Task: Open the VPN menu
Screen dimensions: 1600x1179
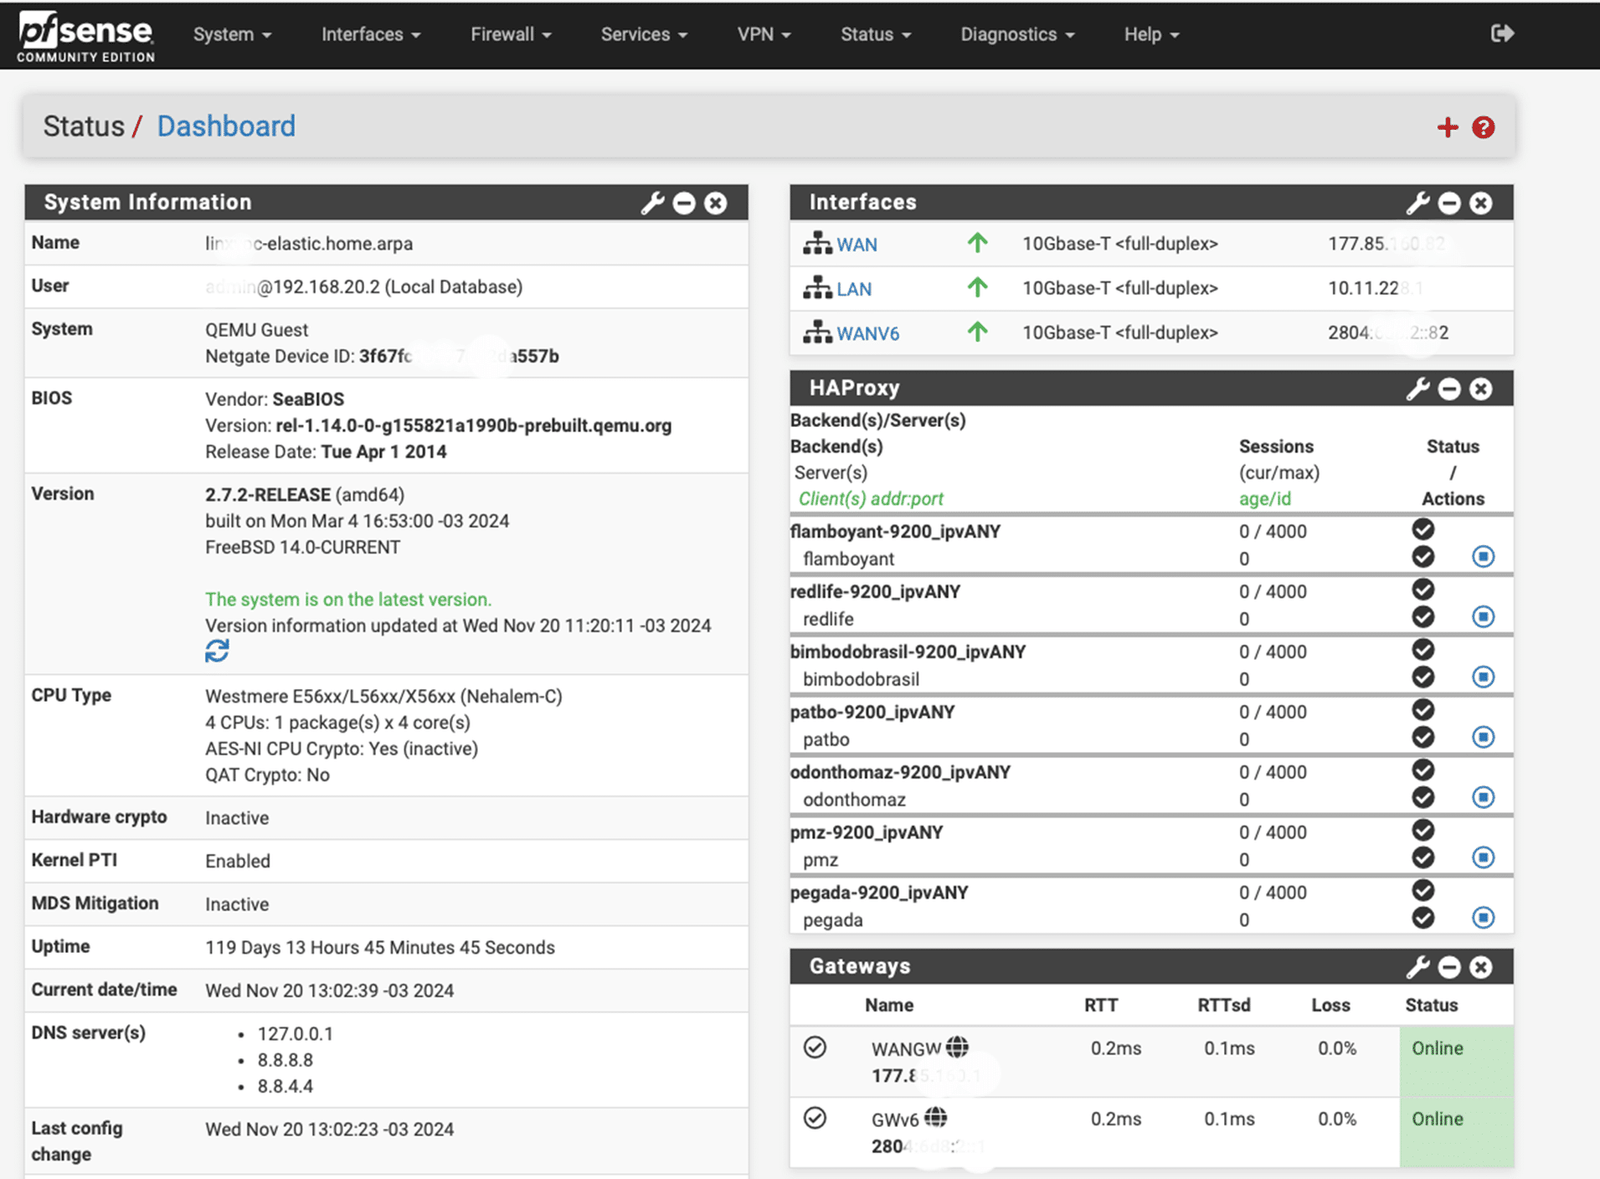Action: [x=763, y=34]
